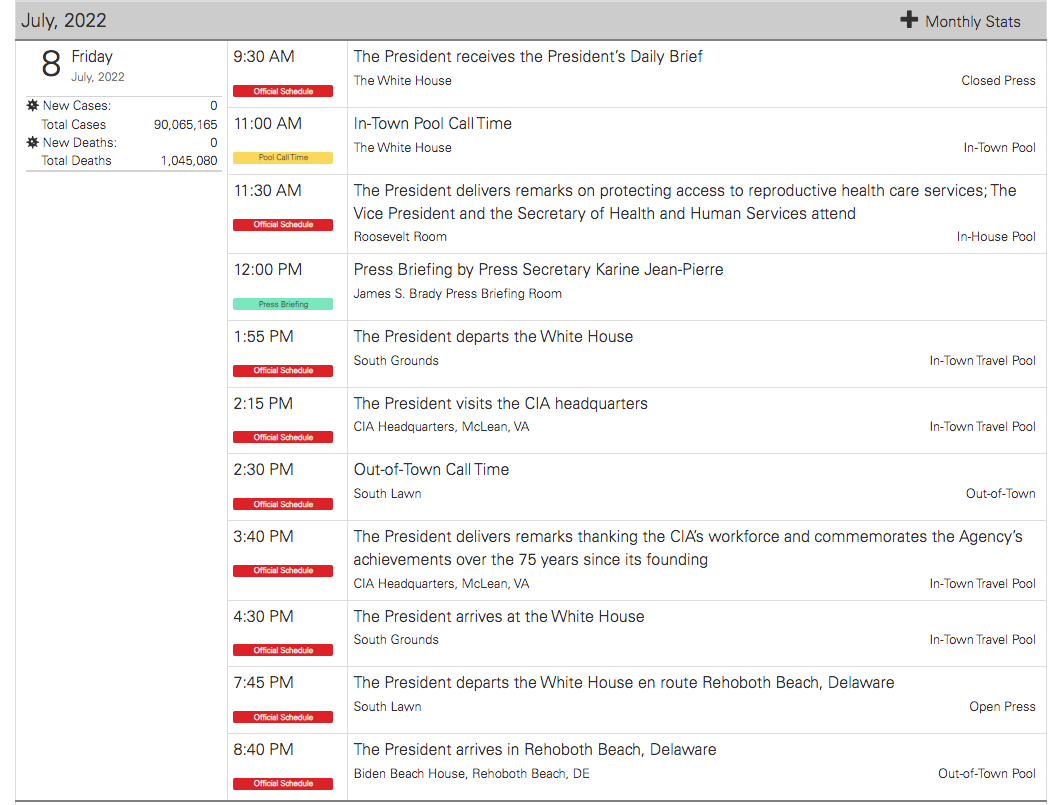Click the New Cases label
The height and width of the screenshot is (805, 1051).
tap(76, 106)
